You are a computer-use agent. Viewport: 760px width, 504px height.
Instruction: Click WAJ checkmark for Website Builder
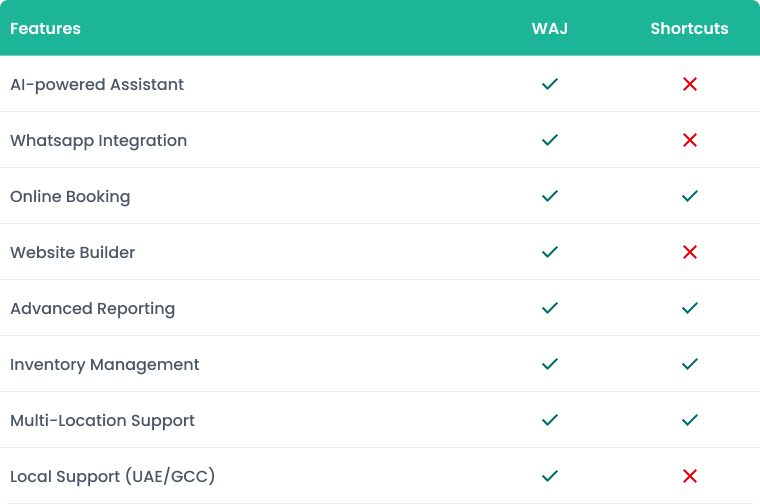549,252
